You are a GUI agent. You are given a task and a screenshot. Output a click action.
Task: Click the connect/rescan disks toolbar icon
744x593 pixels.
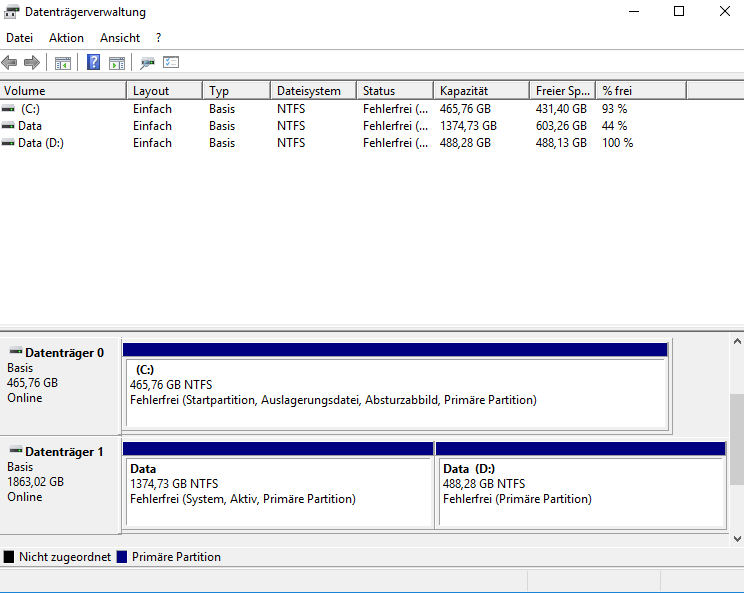pos(147,63)
